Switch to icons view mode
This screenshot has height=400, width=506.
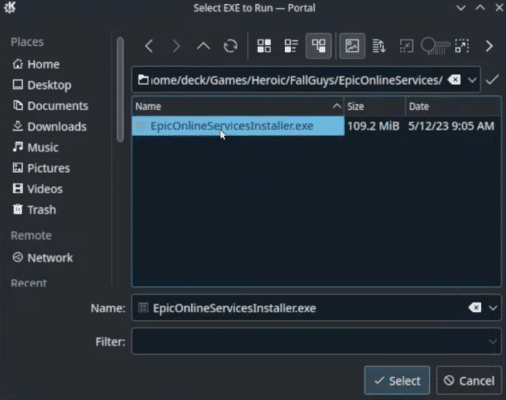[x=264, y=46]
